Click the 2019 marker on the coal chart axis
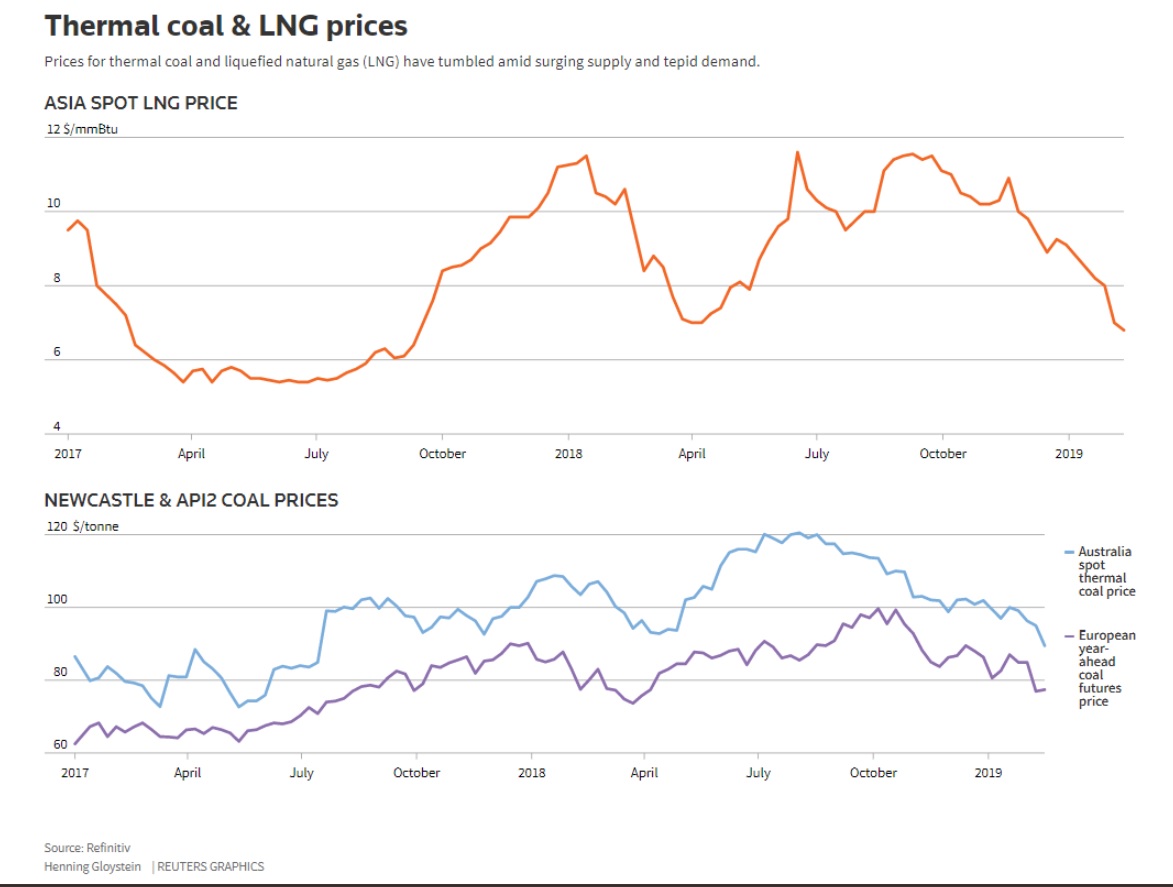Image resolution: width=1173 pixels, height=887 pixels. click(988, 773)
